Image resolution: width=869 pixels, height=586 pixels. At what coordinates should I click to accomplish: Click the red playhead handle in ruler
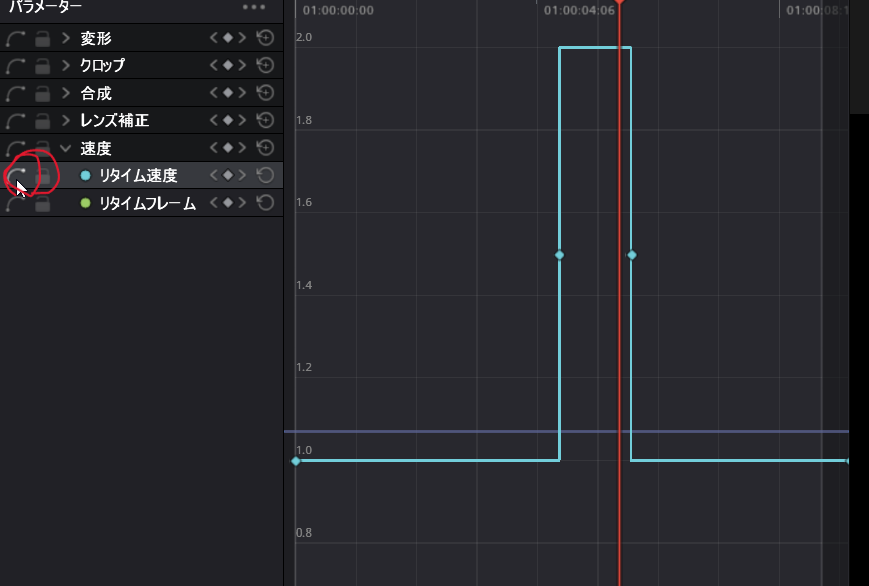click(x=619, y=3)
